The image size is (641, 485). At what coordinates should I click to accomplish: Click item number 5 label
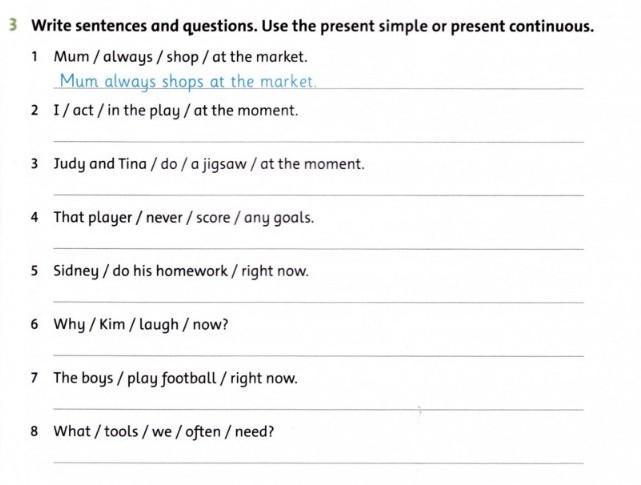pyautogui.click(x=34, y=271)
